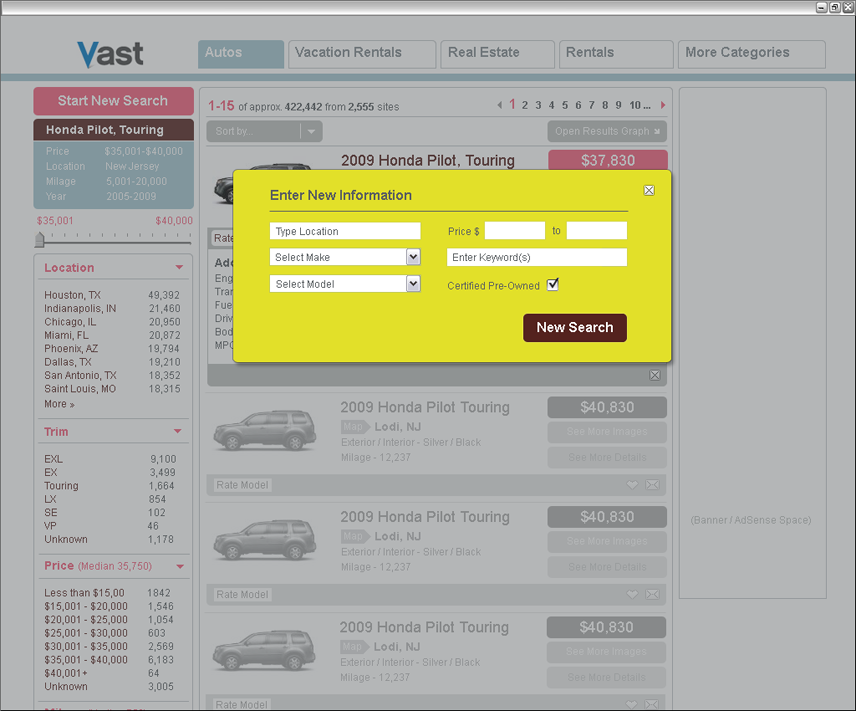Go to results page 5

pyautogui.click(x=564, y=105)
